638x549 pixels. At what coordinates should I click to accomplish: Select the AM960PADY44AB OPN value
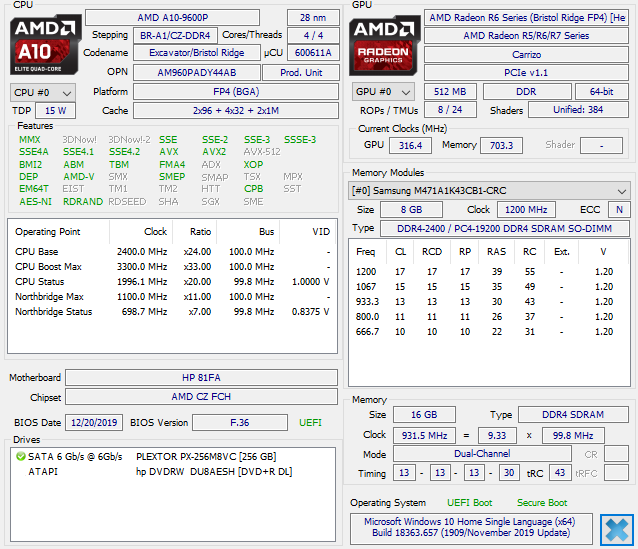197,72
